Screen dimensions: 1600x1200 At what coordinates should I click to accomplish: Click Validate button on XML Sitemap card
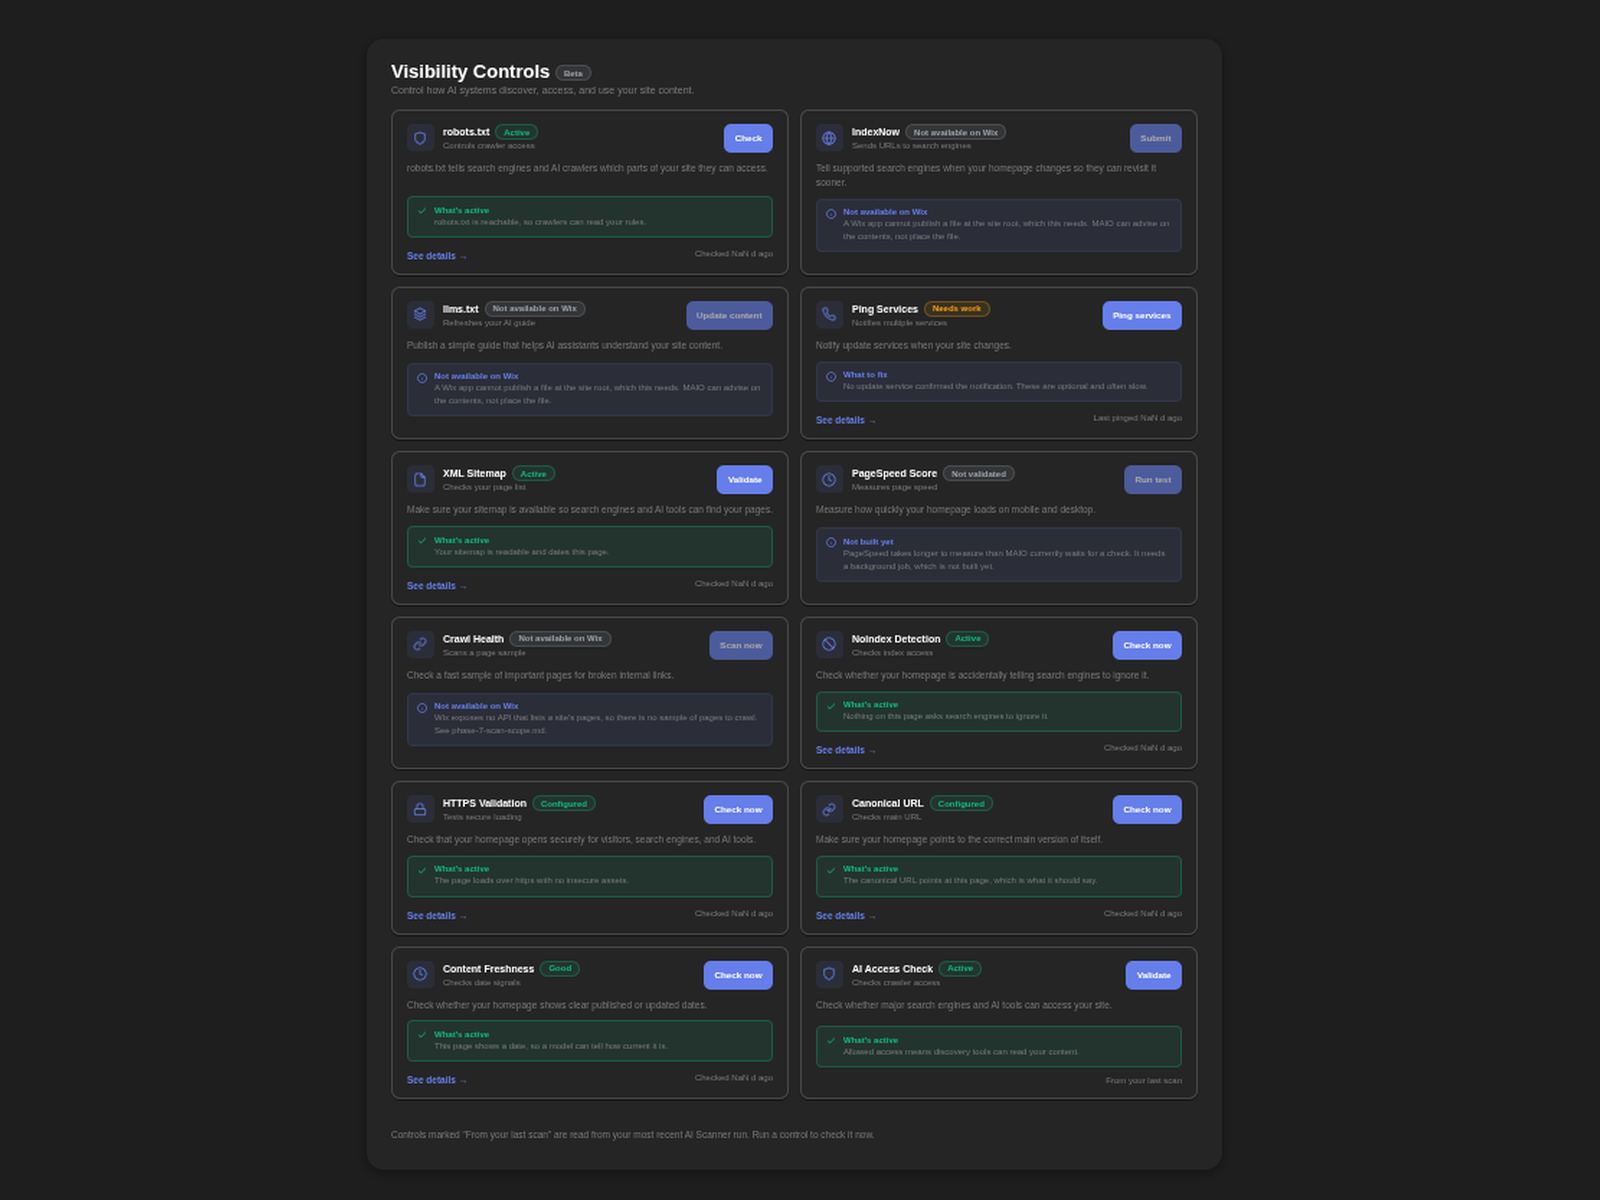(x=745, y=480)
